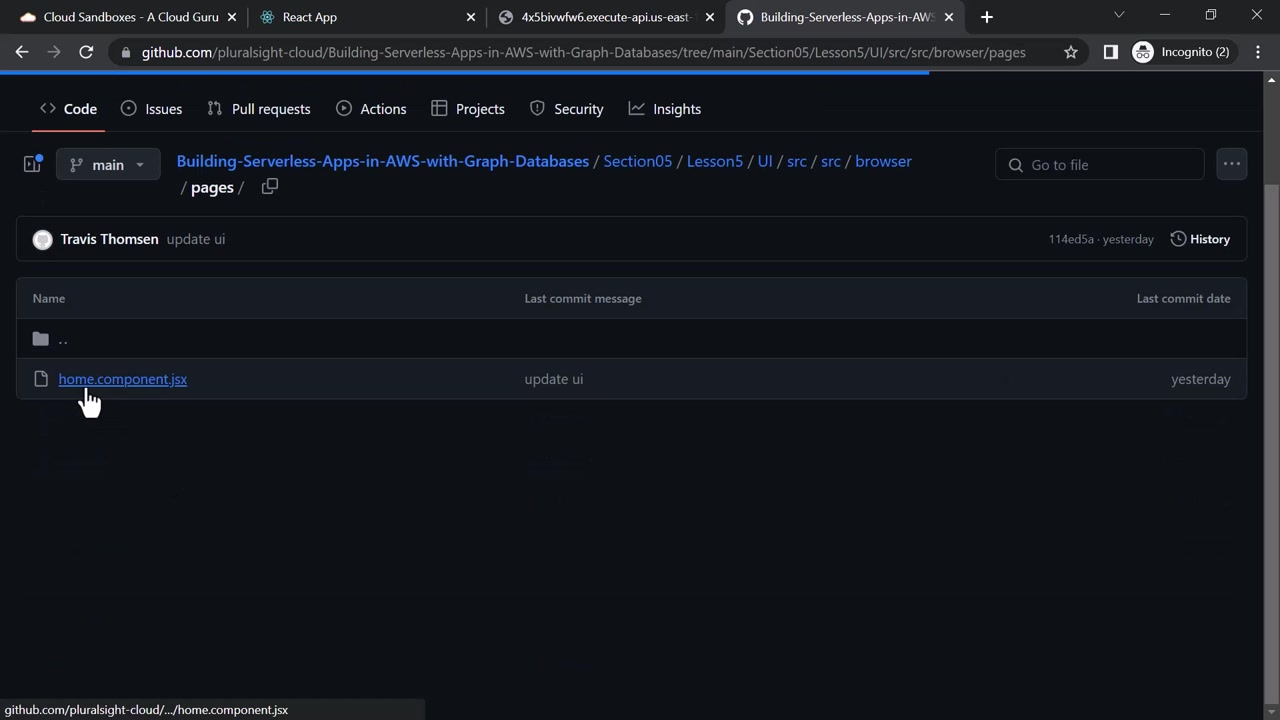Open Travis Thomsen's profile link
The height and width of the screenshot is (720, 1280).
click(x=109, y=239)
